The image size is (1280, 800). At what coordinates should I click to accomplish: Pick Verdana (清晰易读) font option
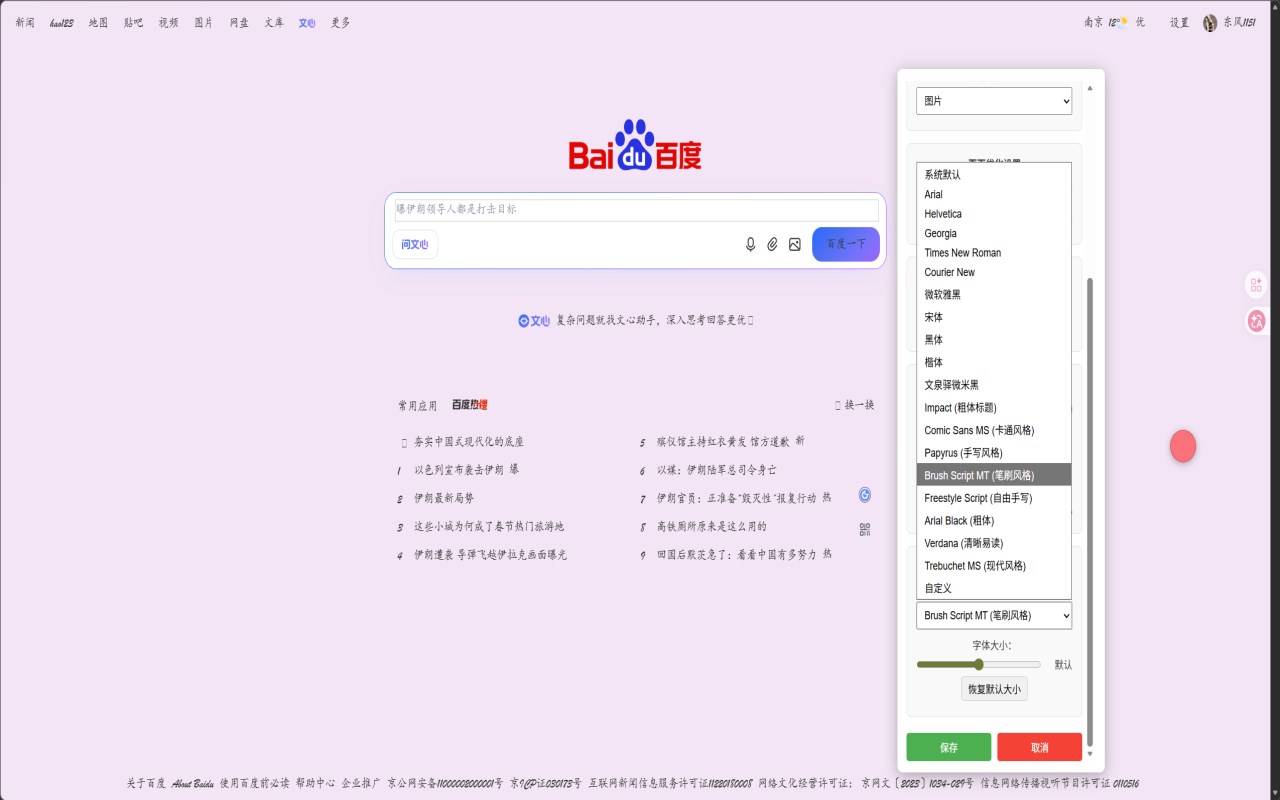(x=994, y=543)
